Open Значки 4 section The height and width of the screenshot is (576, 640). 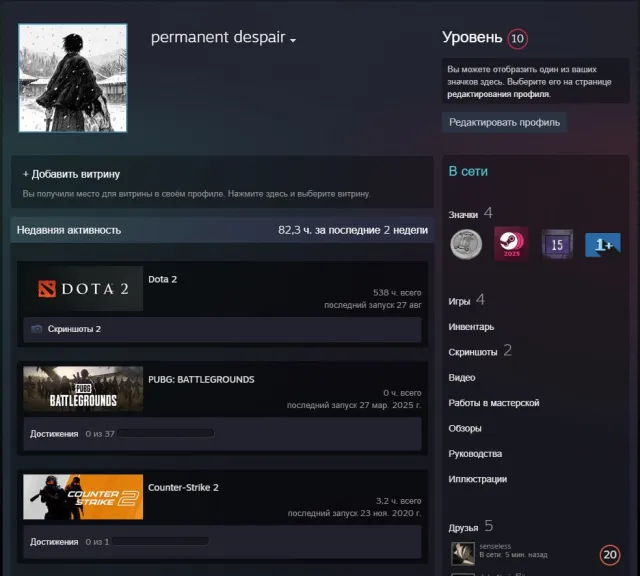point(470,213)
